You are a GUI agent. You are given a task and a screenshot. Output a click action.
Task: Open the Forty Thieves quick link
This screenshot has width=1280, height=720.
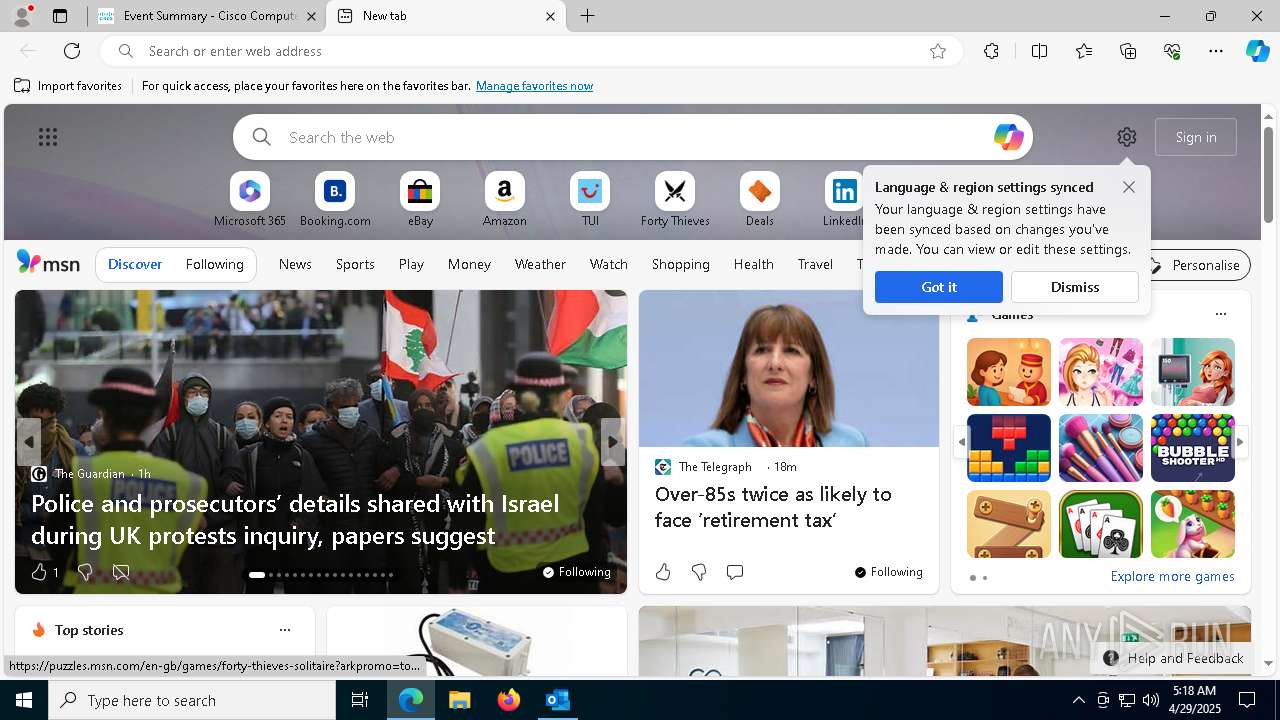point(675,200)
